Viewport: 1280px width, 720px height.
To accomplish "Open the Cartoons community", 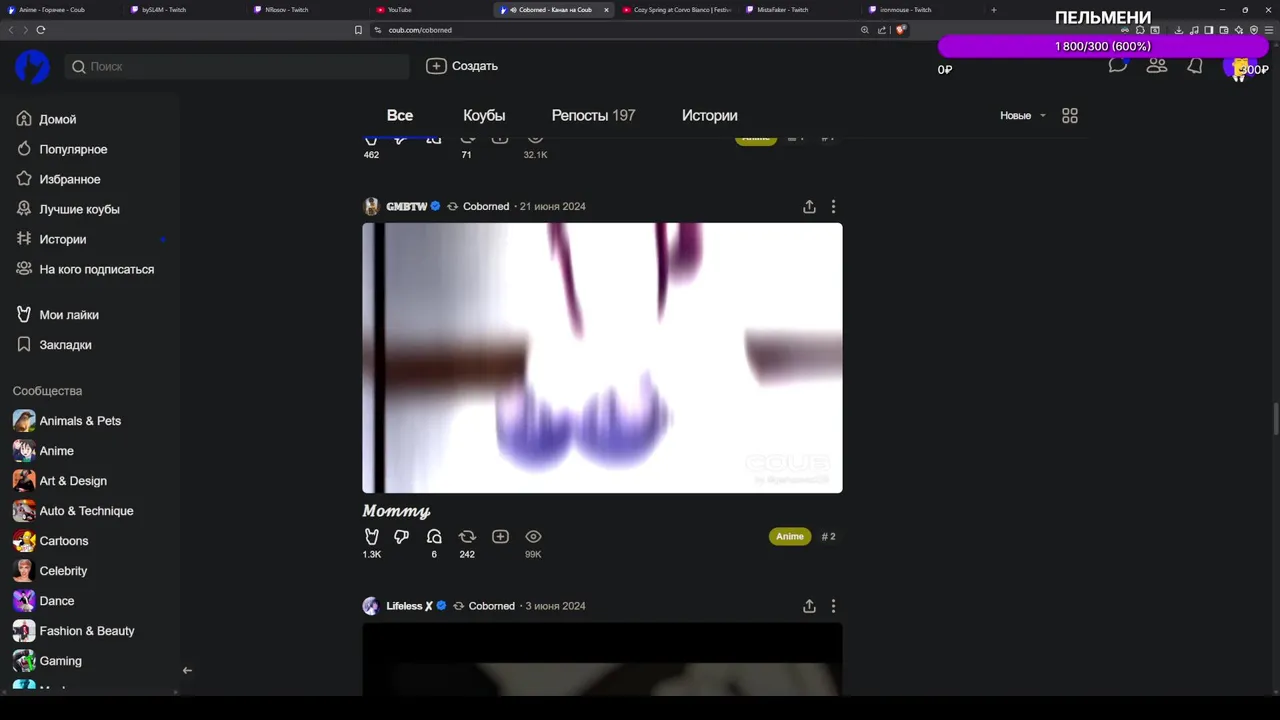I will 64,541.
